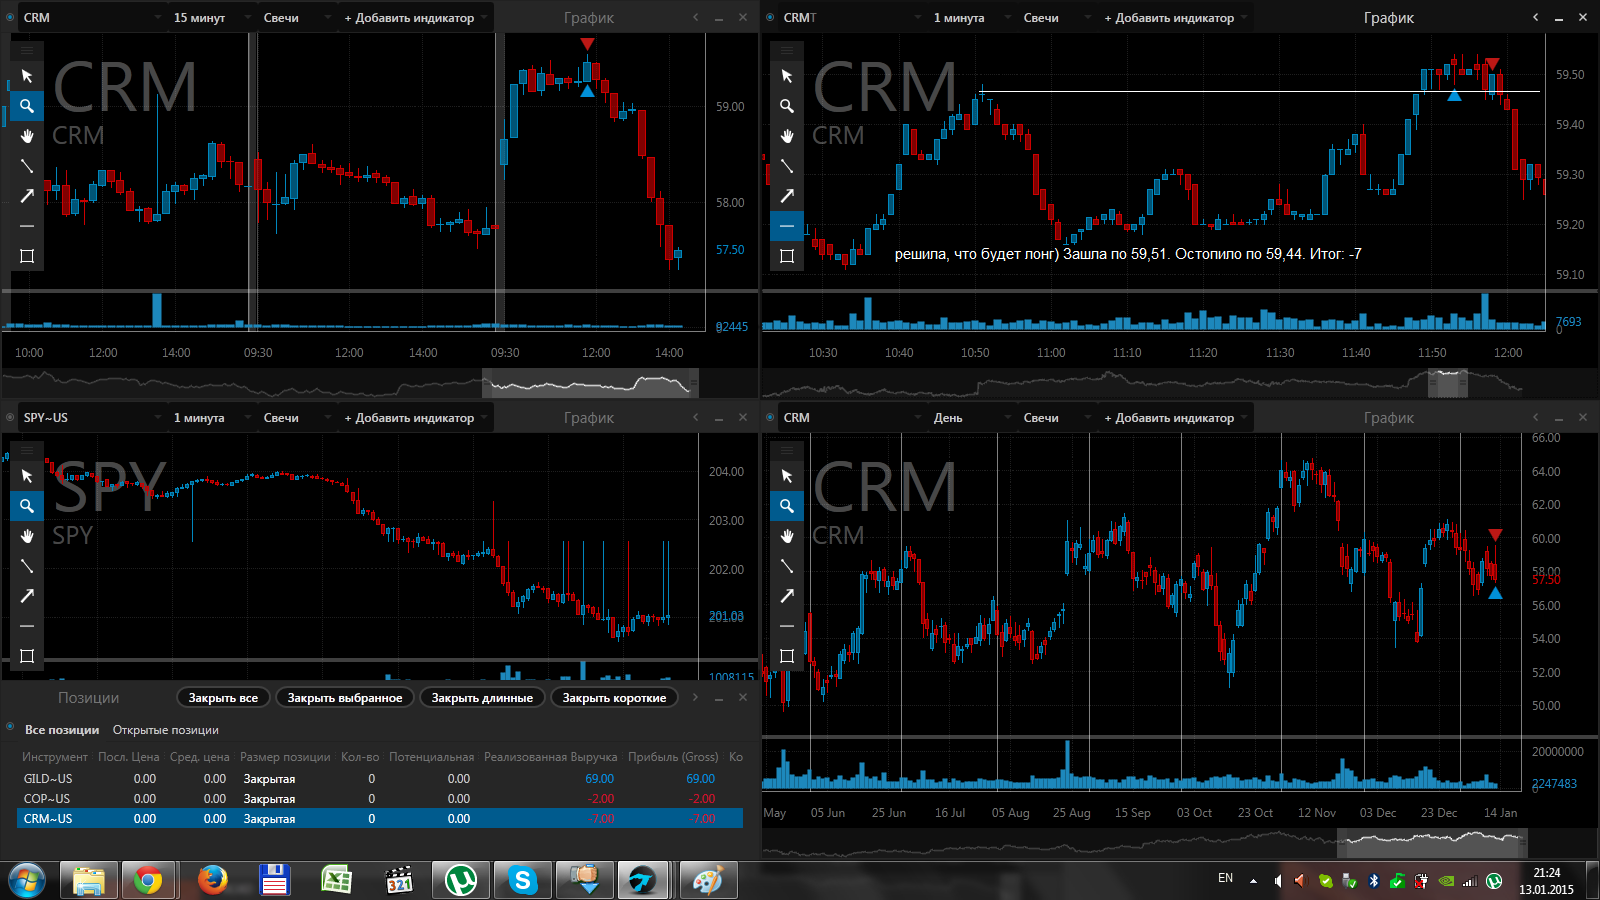The width and height of the screenshot is (1600, 900).
Task: Sort by 'Размер позиции' column header
Action: (285, 757)
